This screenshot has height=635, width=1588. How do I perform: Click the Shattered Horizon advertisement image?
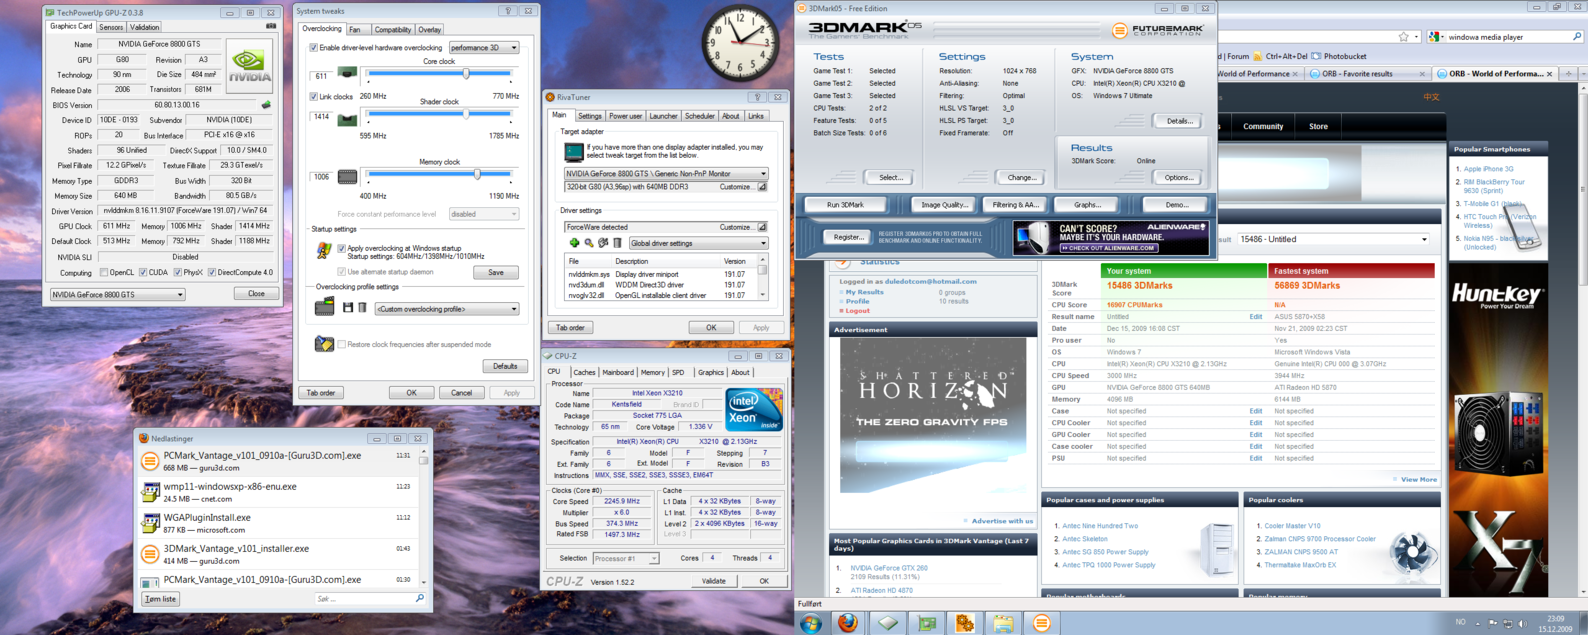click(x=933, y=415)
